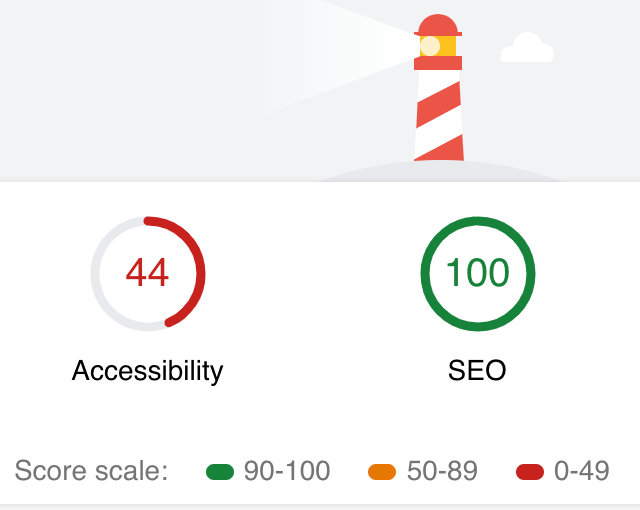Open the SEO category label
The image size is (640, 510).
coord(477,370)
